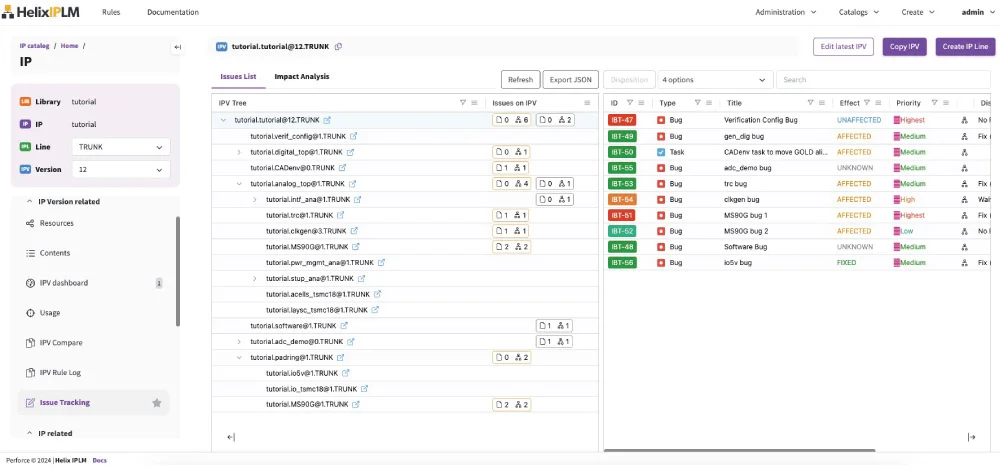1000x470 pixels.
Task: Collapse tutorial.tutorial@12.TRUNK tree node
Action: (x=223, y=120)
